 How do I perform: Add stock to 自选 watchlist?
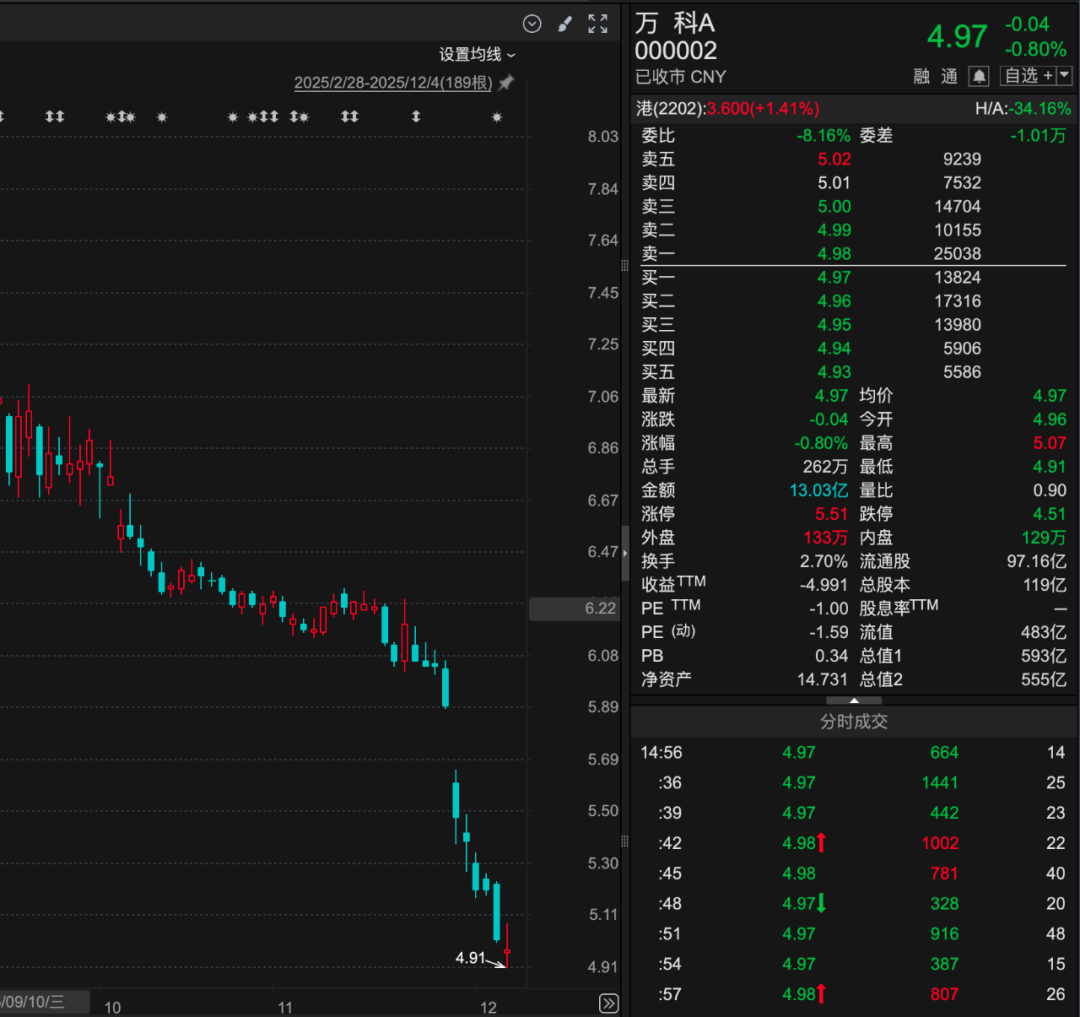coord(1028,76)
